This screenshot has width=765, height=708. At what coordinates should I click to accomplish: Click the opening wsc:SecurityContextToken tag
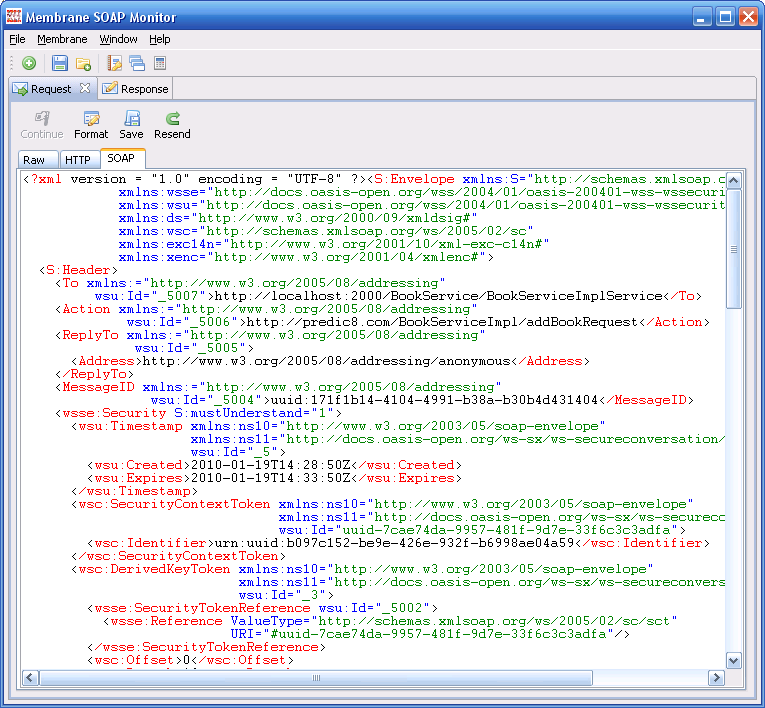pyautogui.click(x=171, y=504)
